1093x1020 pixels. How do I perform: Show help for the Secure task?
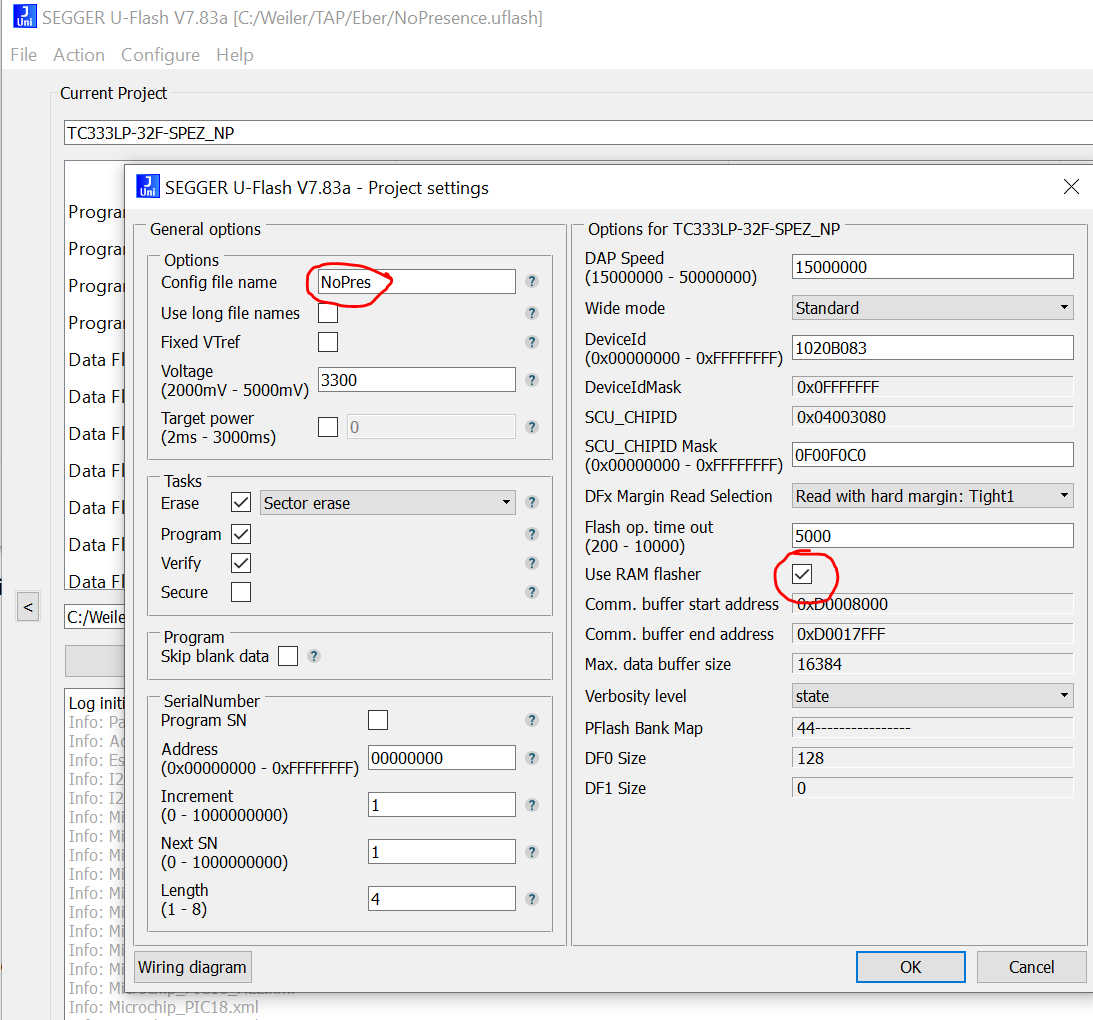(x=532, y=592)
